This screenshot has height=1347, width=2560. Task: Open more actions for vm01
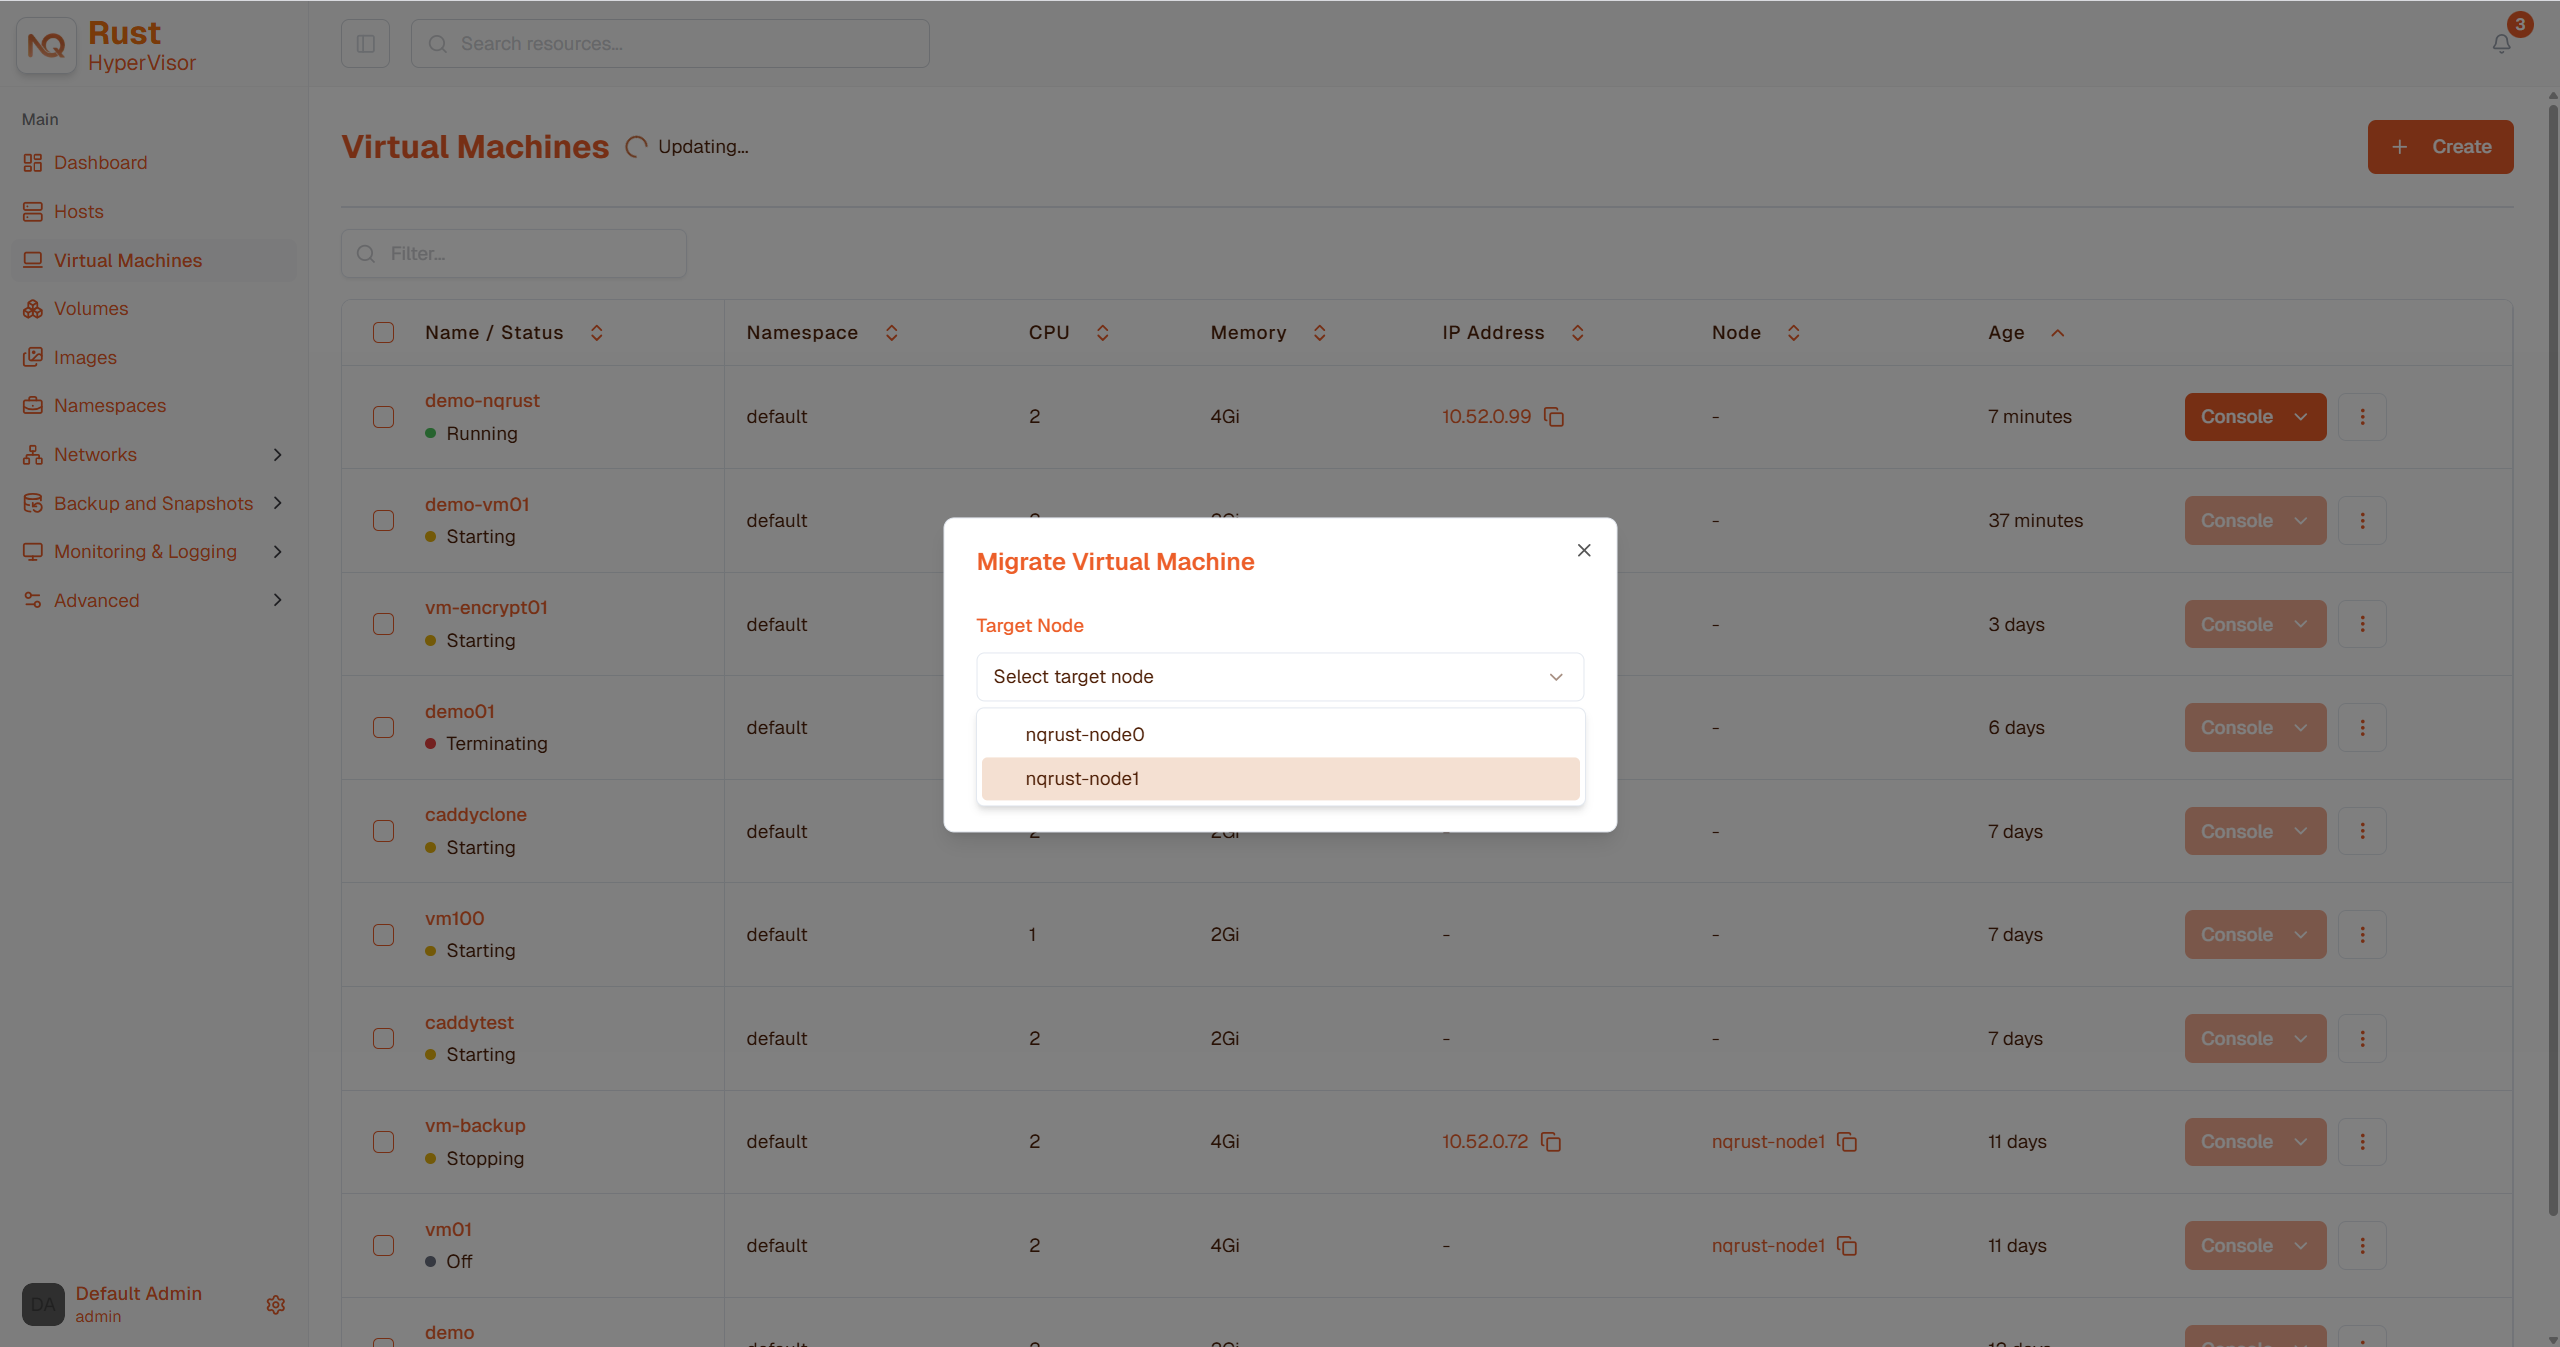tap(2363, 1246)
